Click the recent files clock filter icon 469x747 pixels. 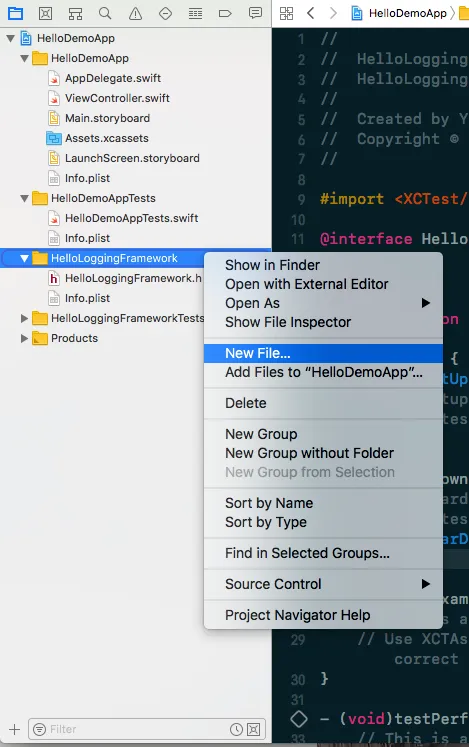pyautogui.click(x=236, y=729)
